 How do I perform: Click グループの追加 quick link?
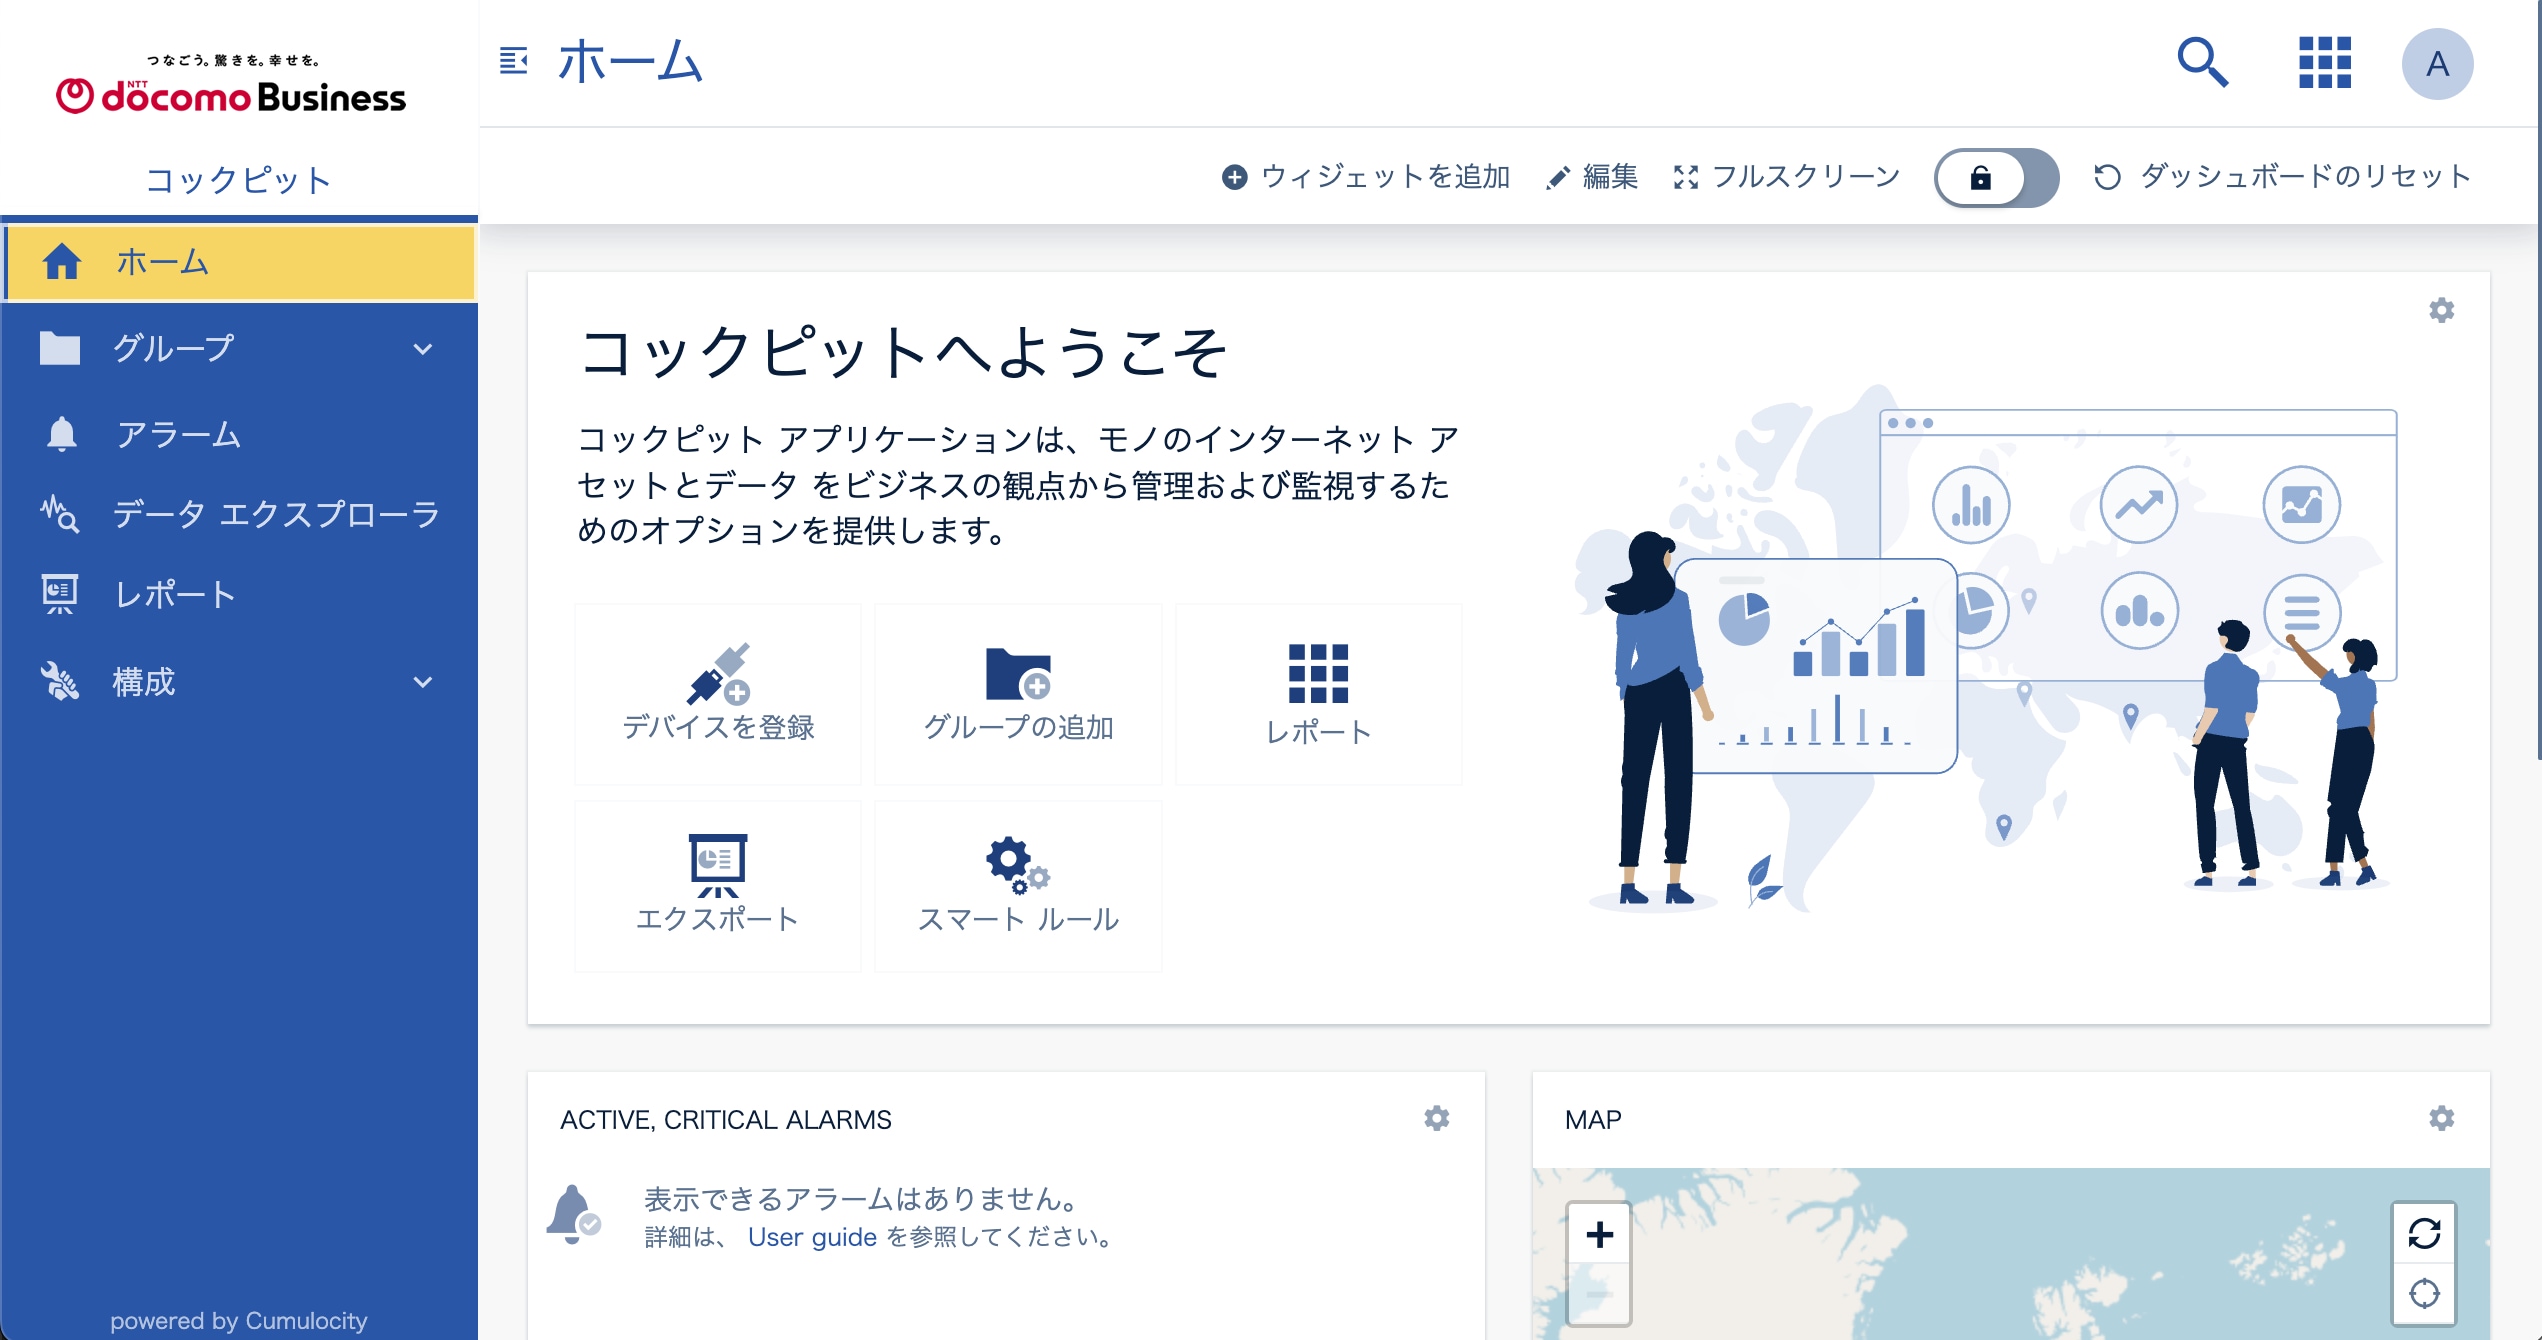click(x=1018, y=694)
